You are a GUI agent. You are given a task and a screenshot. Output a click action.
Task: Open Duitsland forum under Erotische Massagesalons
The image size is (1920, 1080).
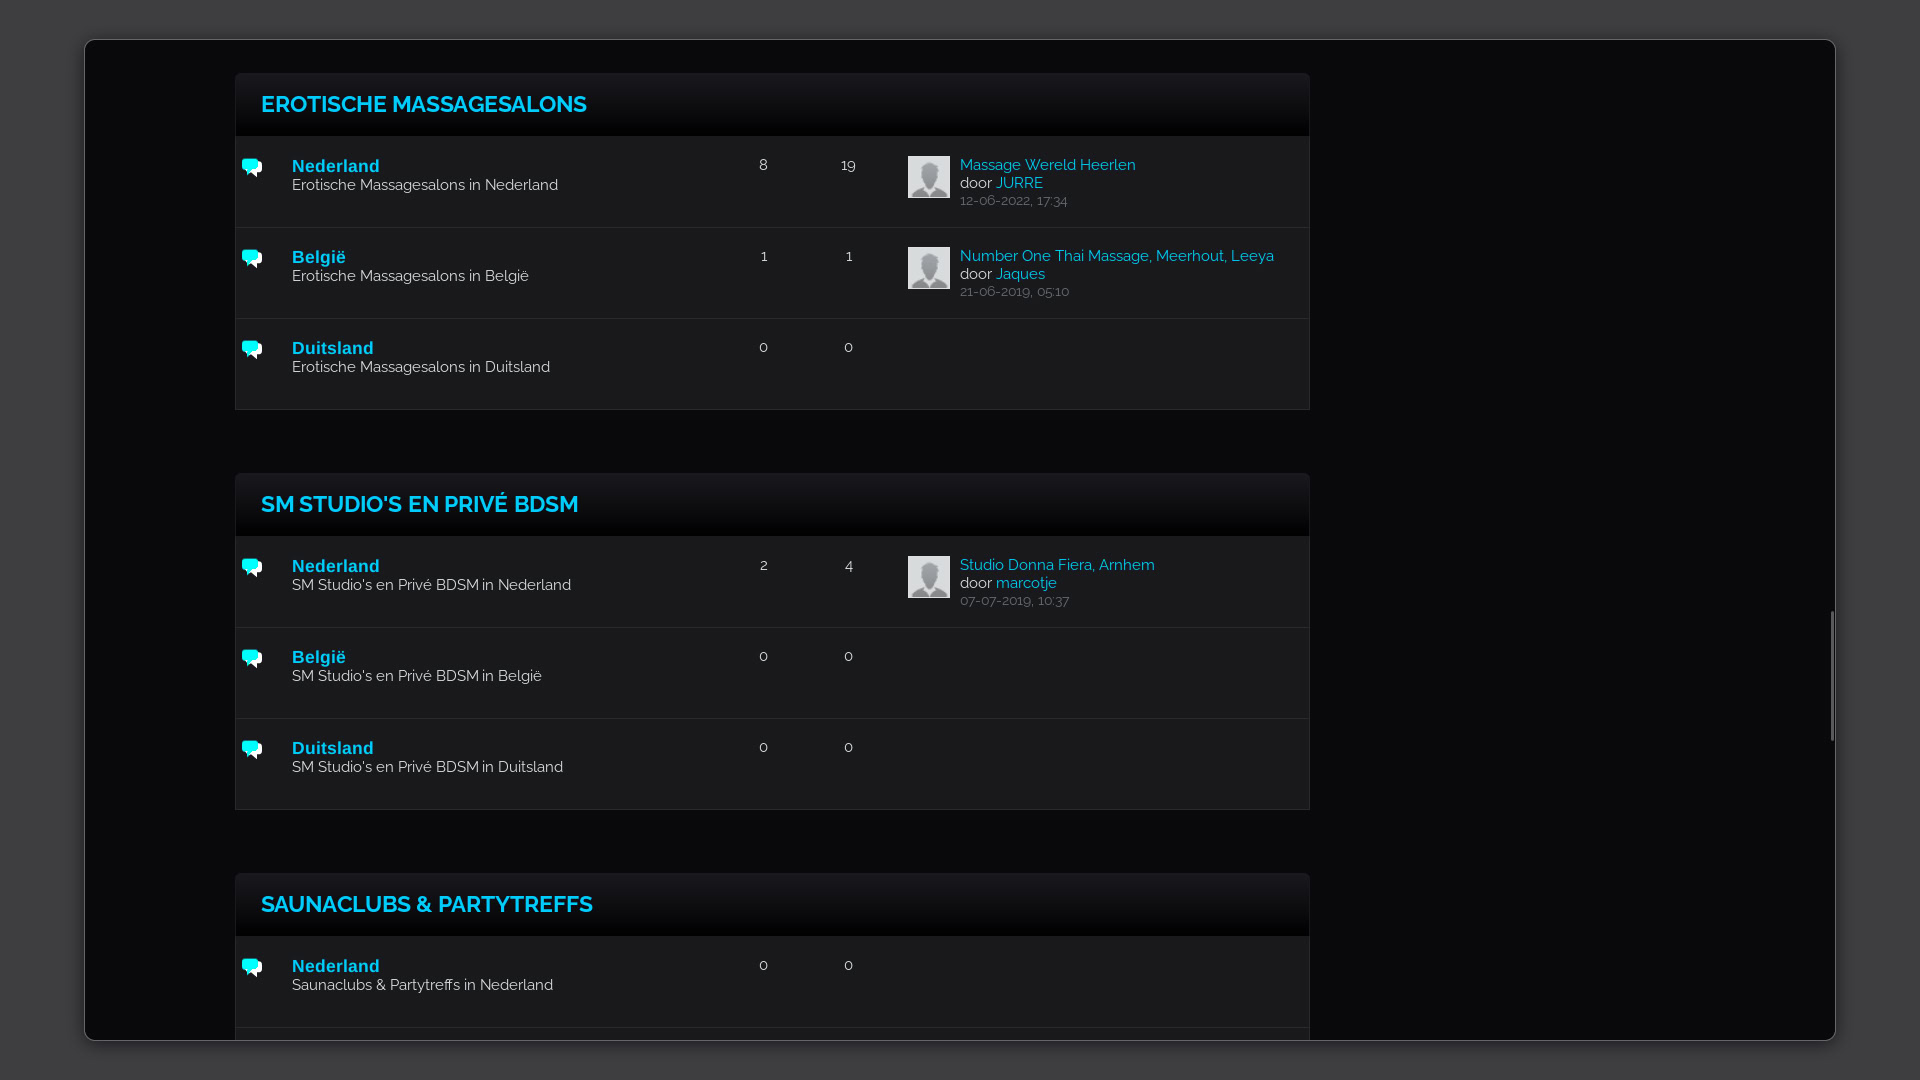[x=332, y=348]
